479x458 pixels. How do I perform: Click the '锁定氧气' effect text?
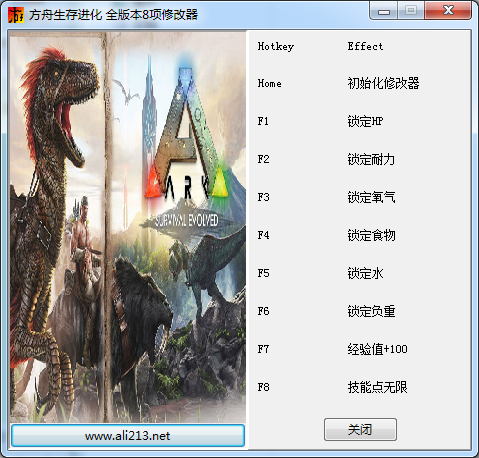pos(371,197)
